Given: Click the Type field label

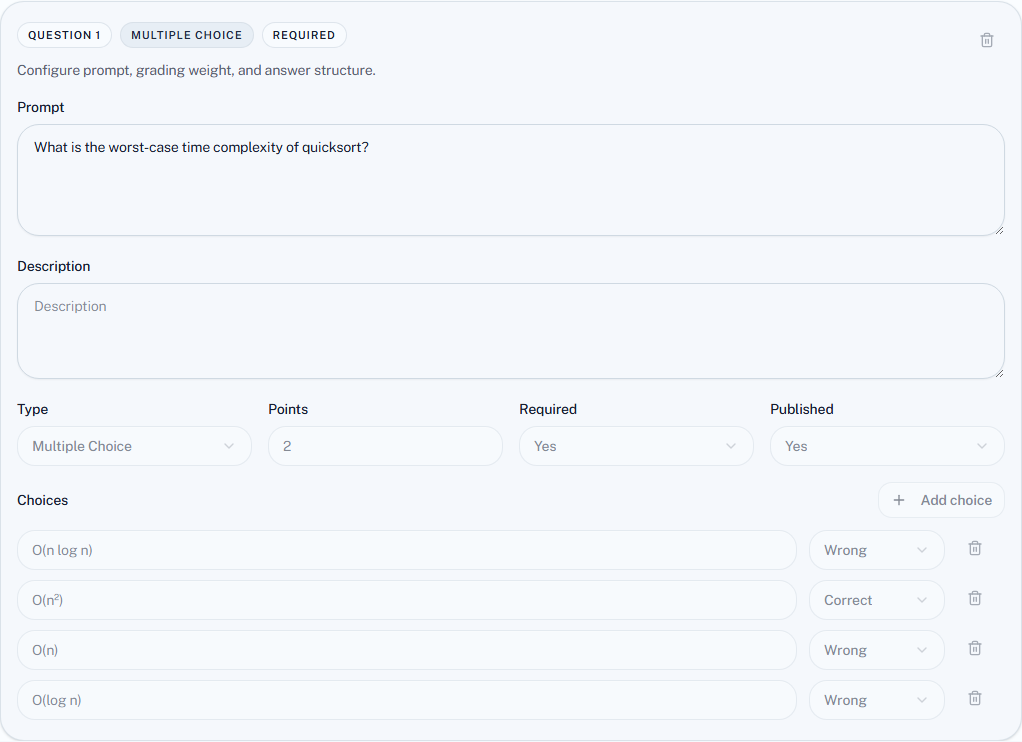Looking at the screenshot, I should 33,409.
